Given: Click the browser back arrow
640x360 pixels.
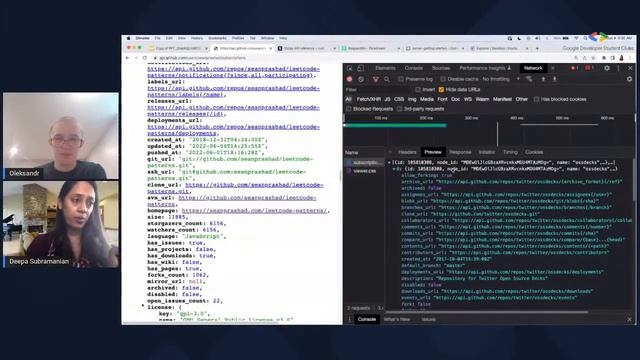Looking at the screenshot, I should (x=127, y=58).
